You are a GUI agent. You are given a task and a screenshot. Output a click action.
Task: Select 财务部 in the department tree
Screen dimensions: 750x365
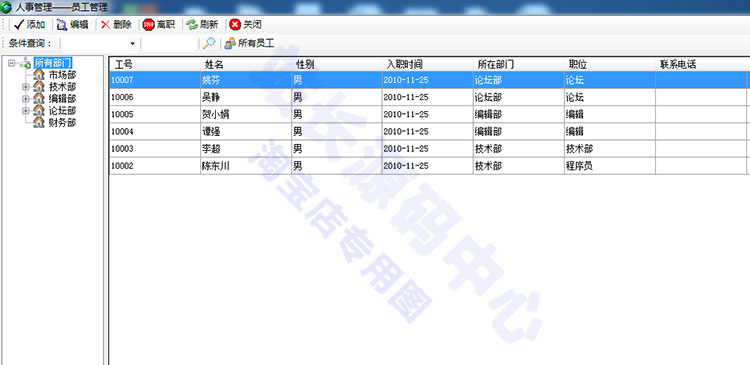[x=62, y=122]
